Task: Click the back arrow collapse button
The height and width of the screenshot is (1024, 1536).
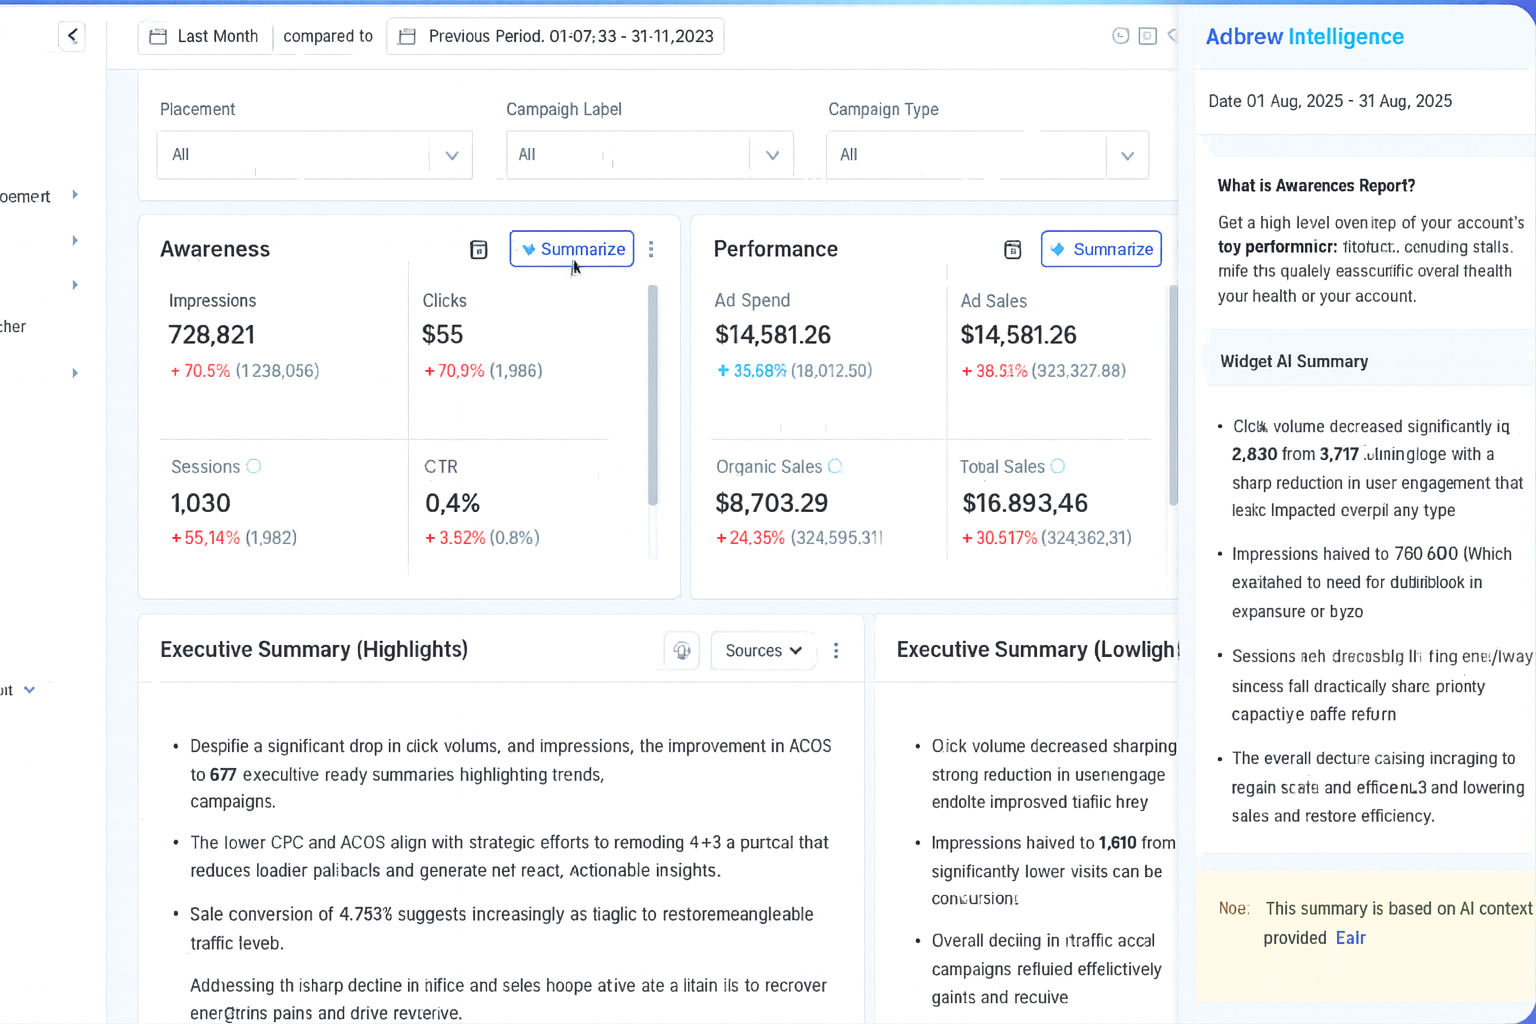Action: tap(72, 36)
